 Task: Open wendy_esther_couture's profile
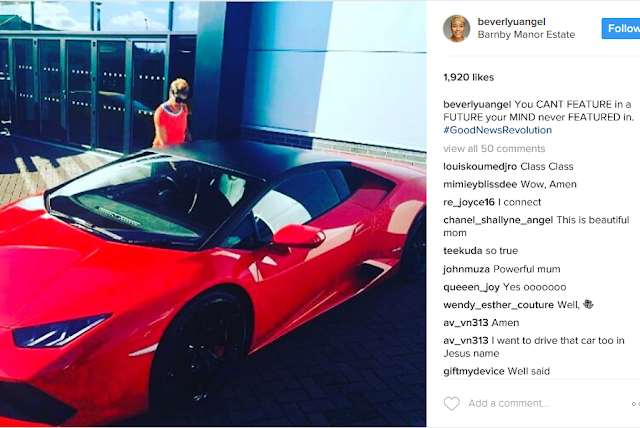[x=498, y=305]
